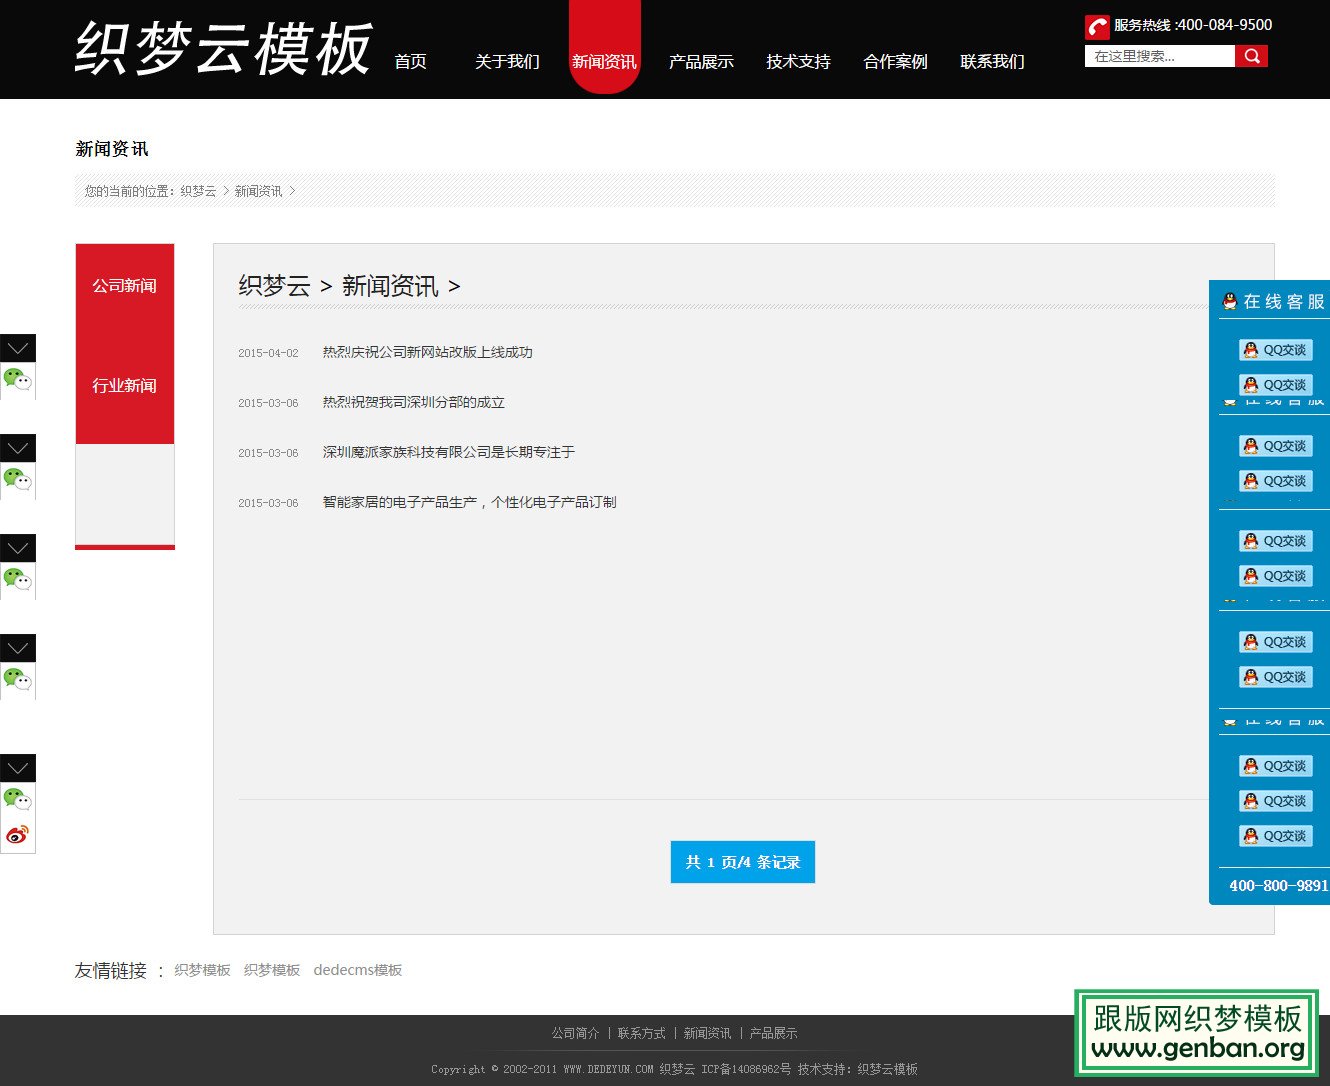
Task: Switch to the 产品展示 nav tab
Action: (x=701, y=61)
